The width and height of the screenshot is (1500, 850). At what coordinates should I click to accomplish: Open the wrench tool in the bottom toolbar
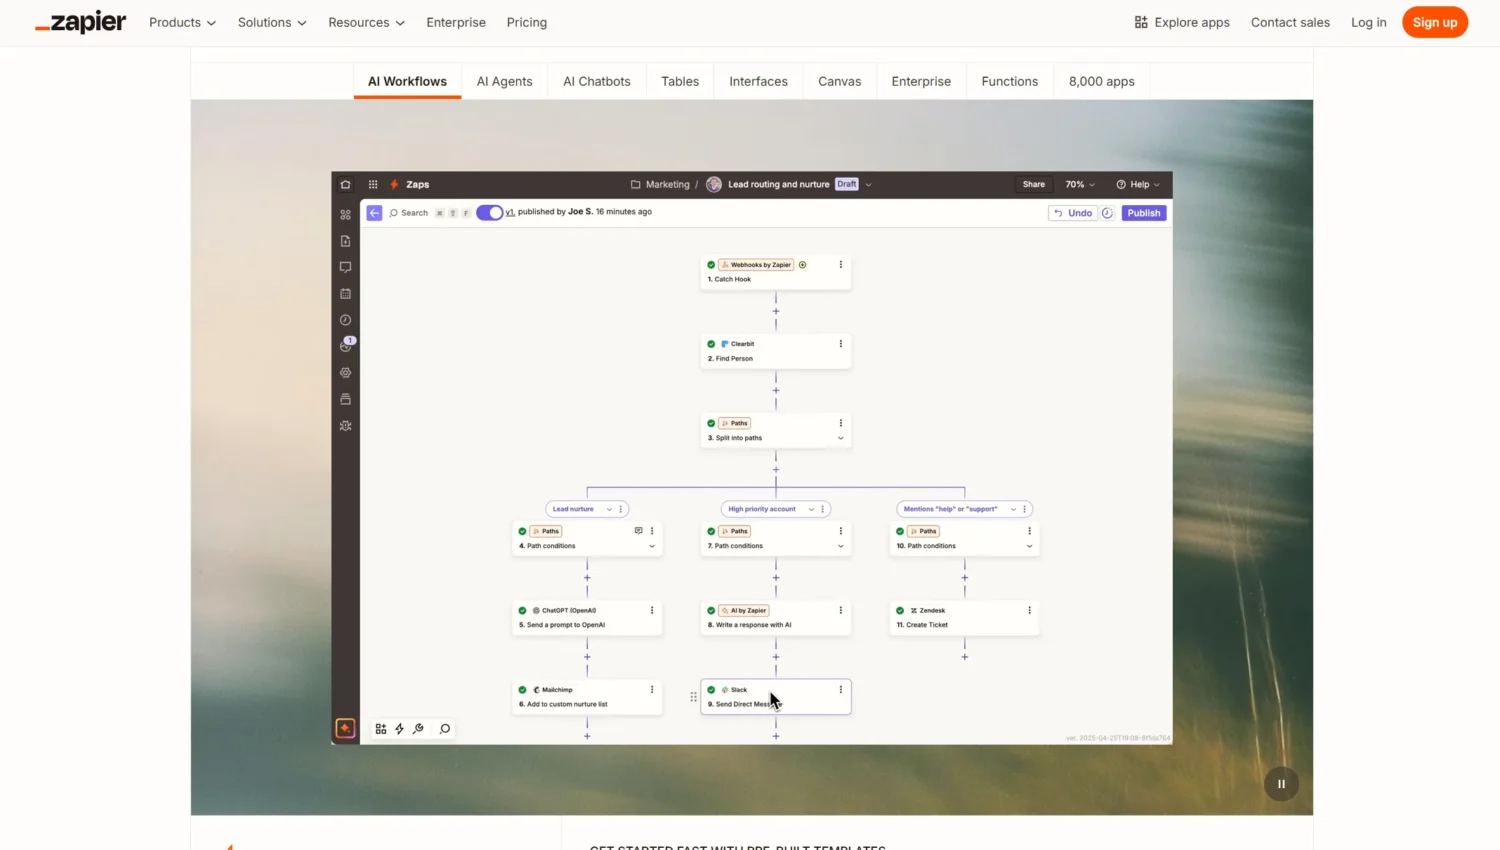click(418, 729)
